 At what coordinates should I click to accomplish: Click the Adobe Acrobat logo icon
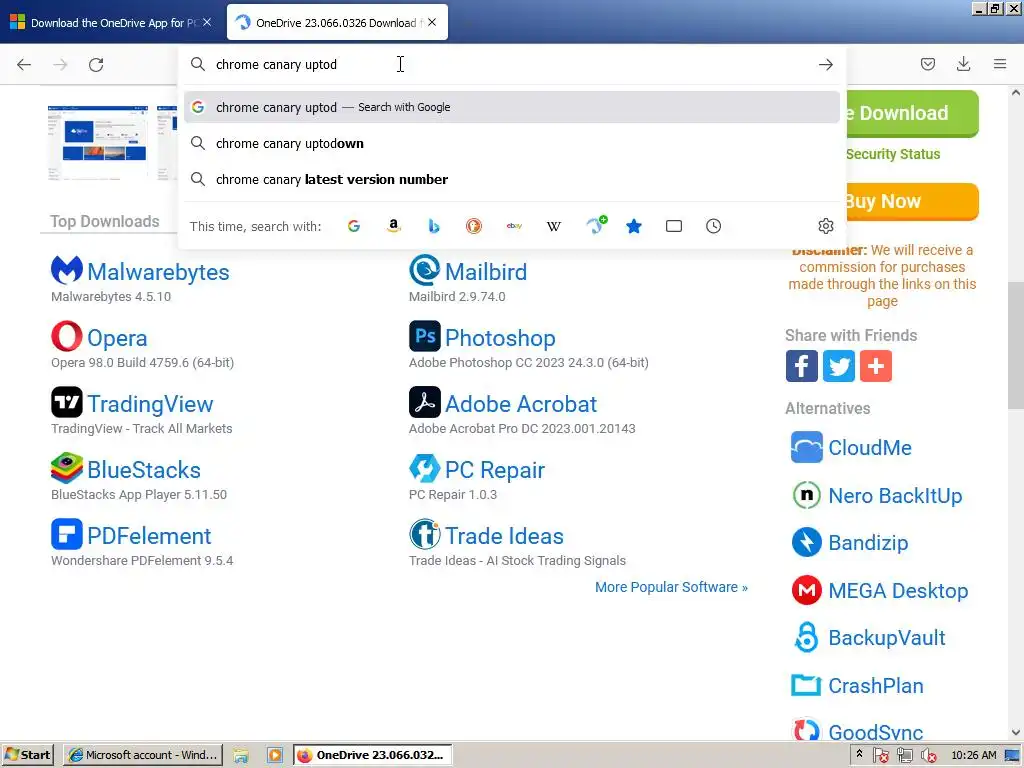click(x=424, y=402)
